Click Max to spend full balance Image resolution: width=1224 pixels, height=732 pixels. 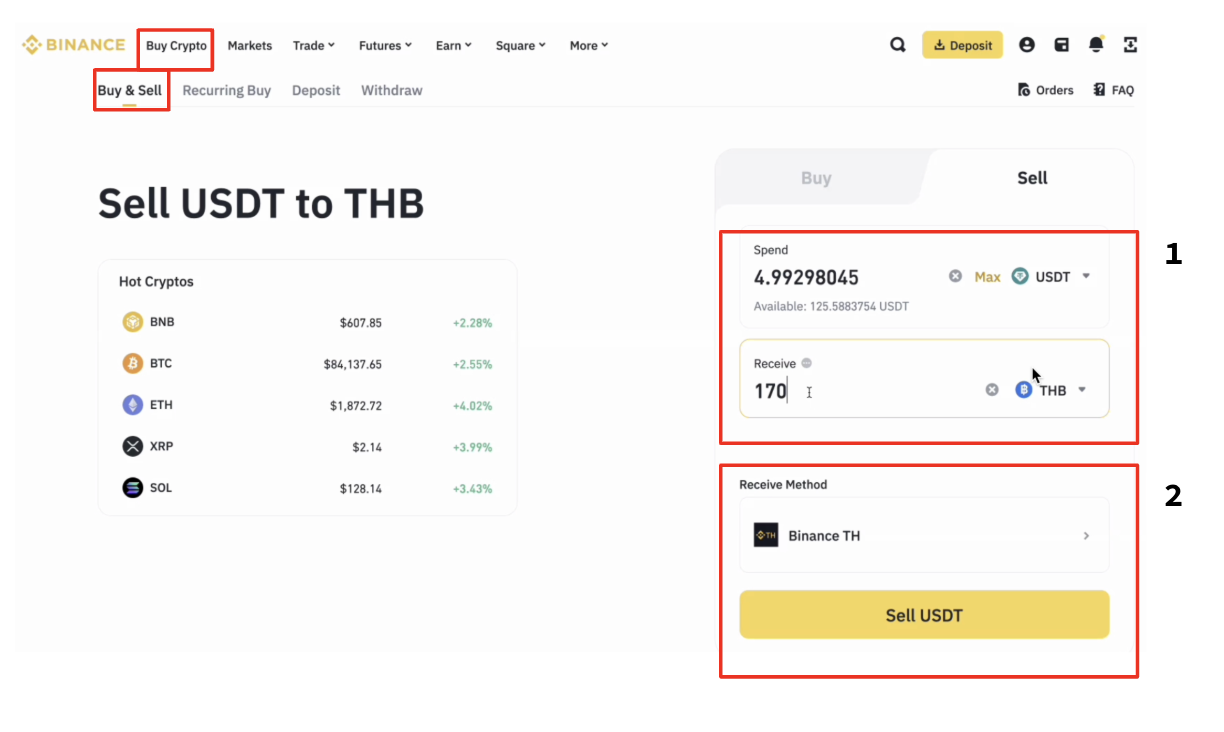[x=987, y=277]
